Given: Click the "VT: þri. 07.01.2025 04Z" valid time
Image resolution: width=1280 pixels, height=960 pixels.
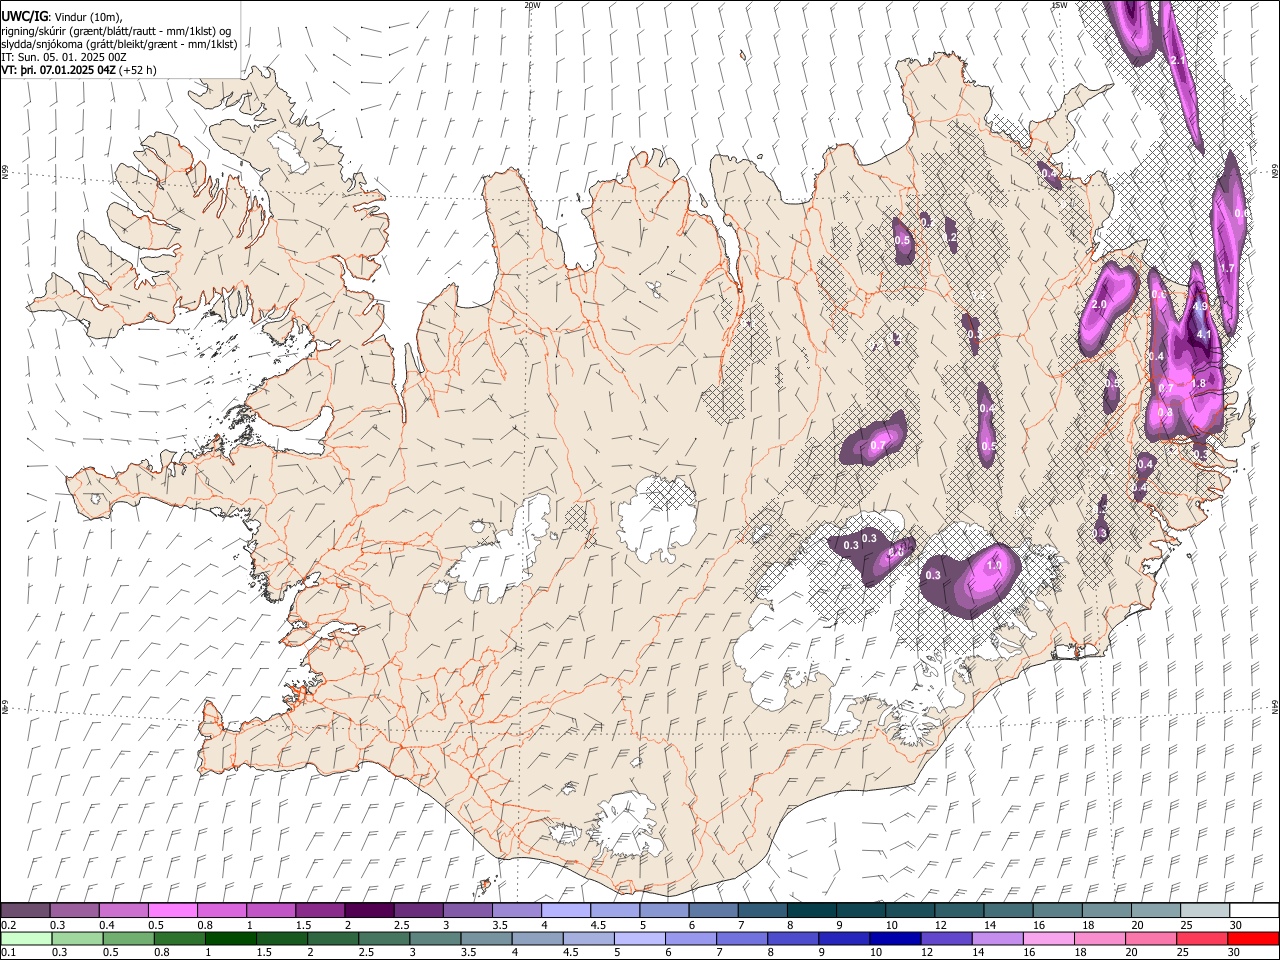Looking at the screenshot, I should [x=58, y=70].
